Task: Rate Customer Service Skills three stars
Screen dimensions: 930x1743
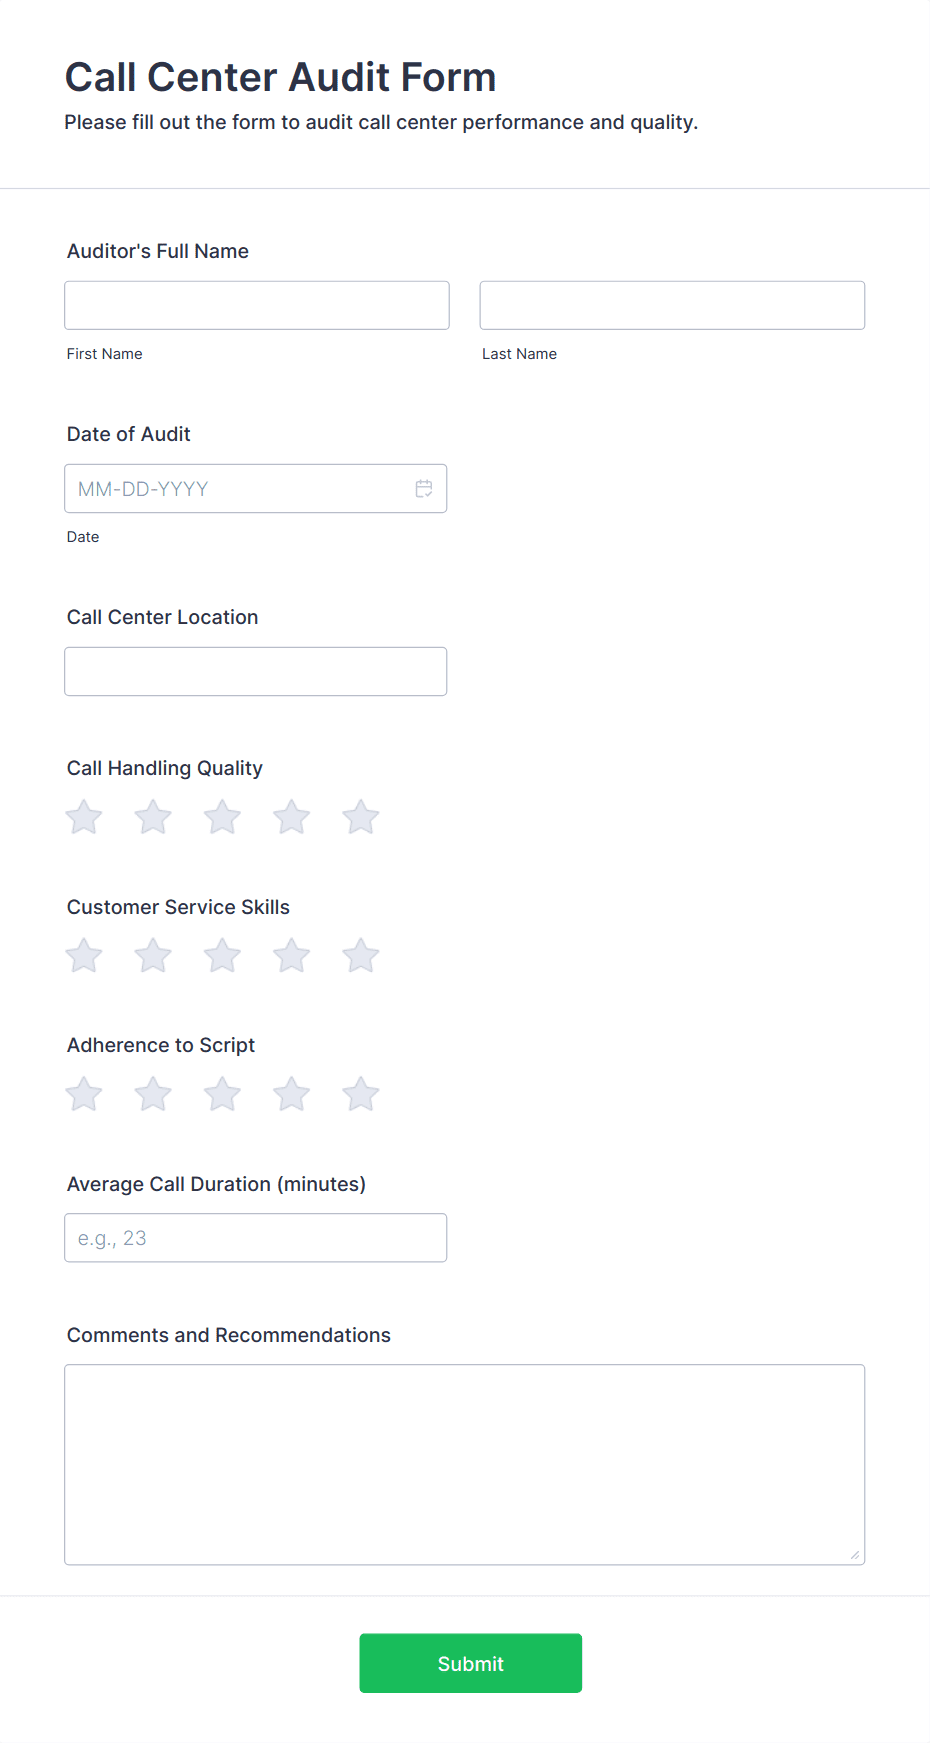Action: [x=222, y=955]
